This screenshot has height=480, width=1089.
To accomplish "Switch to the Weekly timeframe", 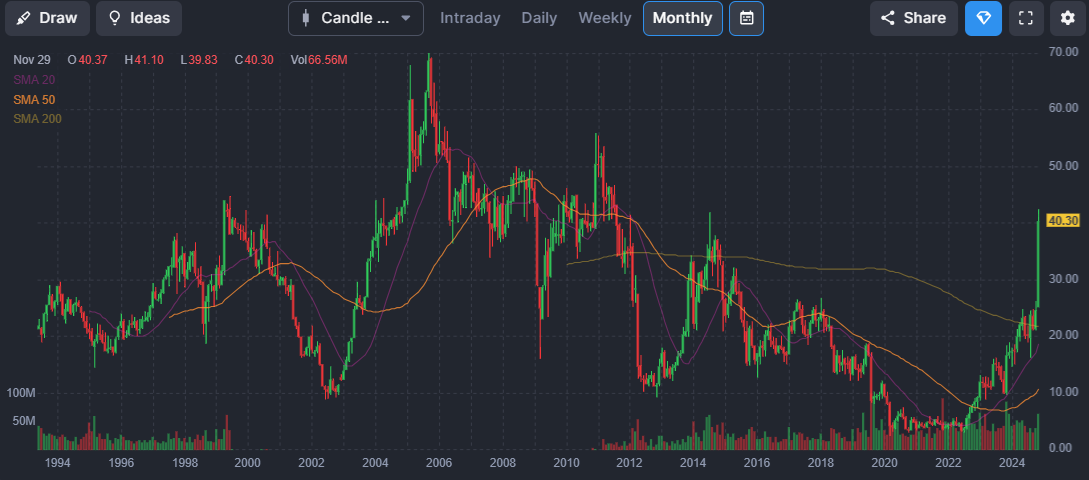I will tap(604, 18).
